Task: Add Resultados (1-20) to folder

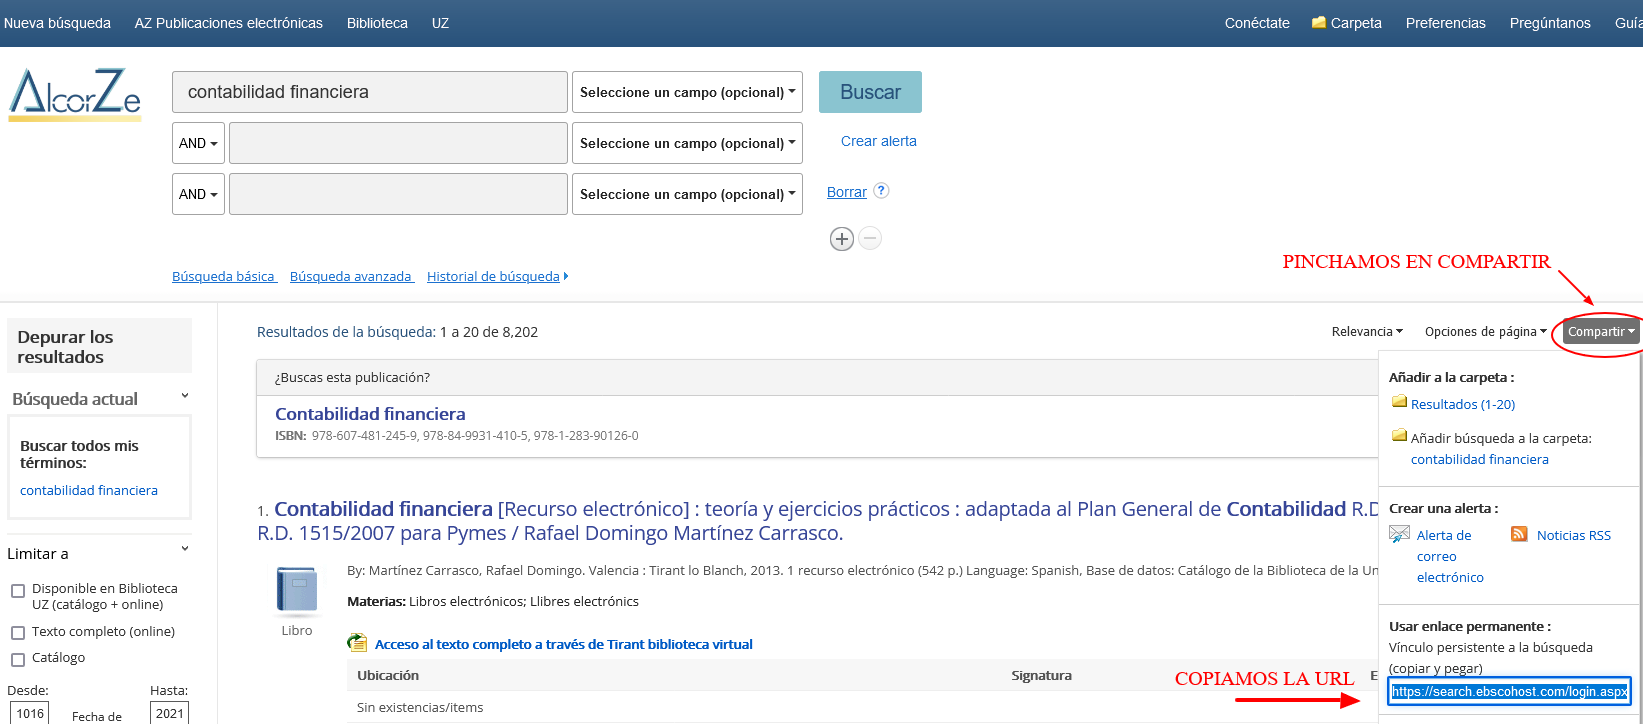Action: [1463, 404]
